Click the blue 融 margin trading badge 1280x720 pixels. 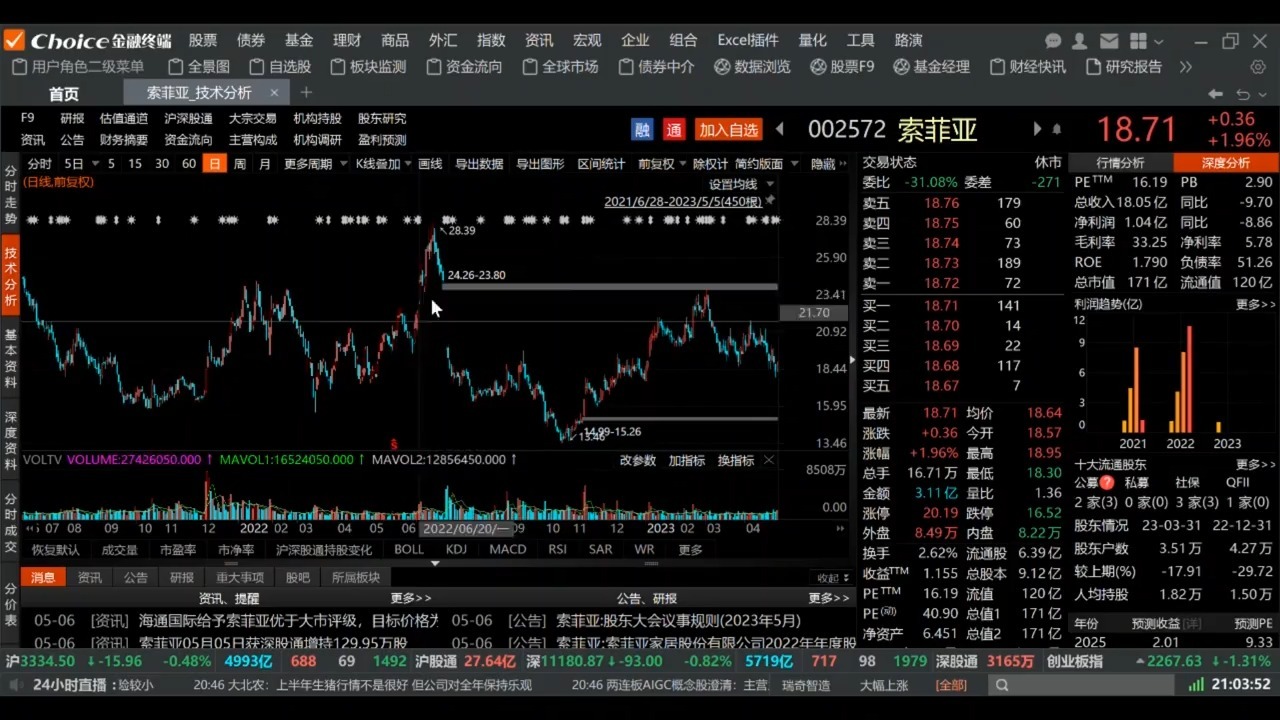click(x=642, y=130)
